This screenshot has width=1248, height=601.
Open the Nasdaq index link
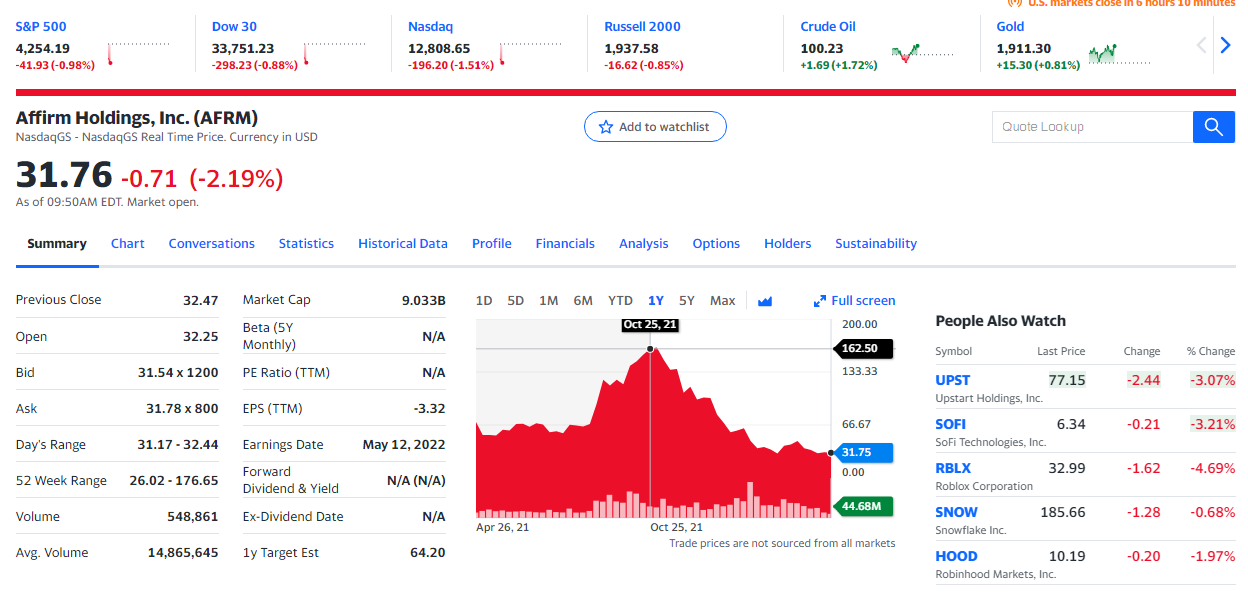coord(430,27)
